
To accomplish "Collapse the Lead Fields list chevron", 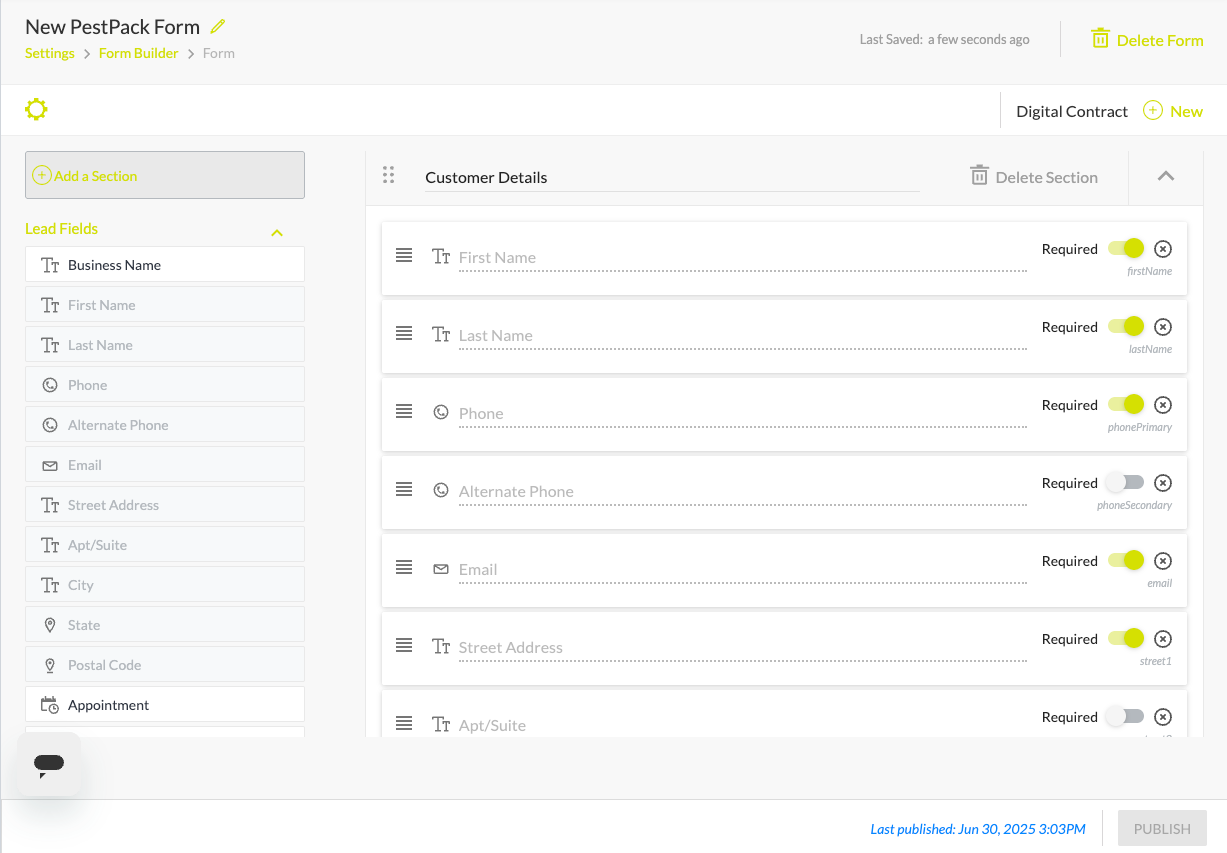I will 277,232.
